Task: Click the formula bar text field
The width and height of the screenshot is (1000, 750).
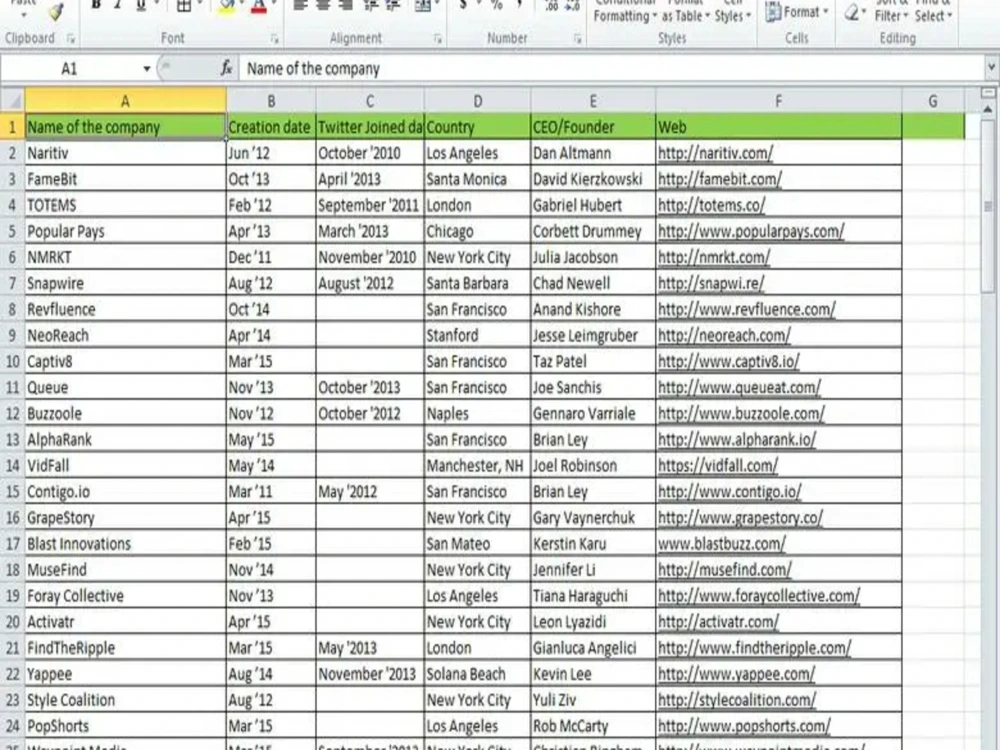Action: point(611,68)
